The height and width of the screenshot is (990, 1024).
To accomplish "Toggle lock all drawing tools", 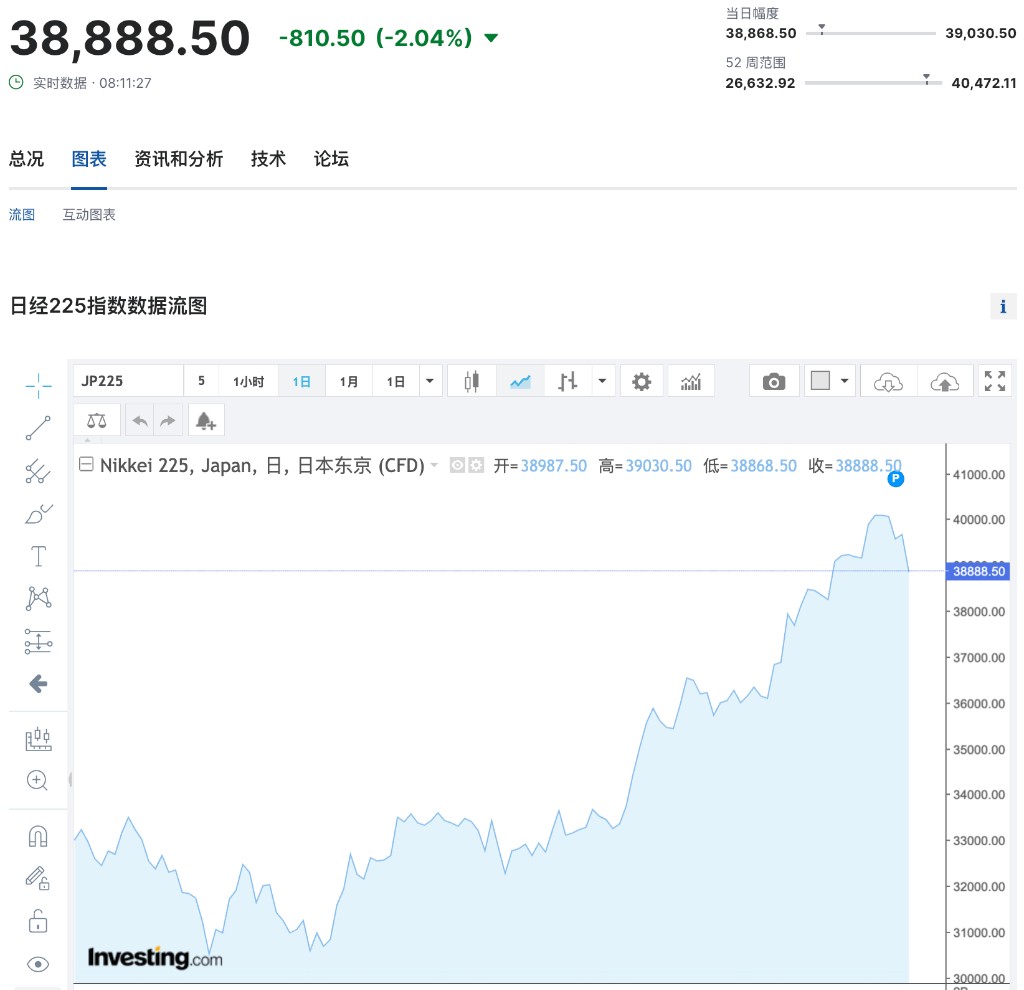I will tap(38, 921).
